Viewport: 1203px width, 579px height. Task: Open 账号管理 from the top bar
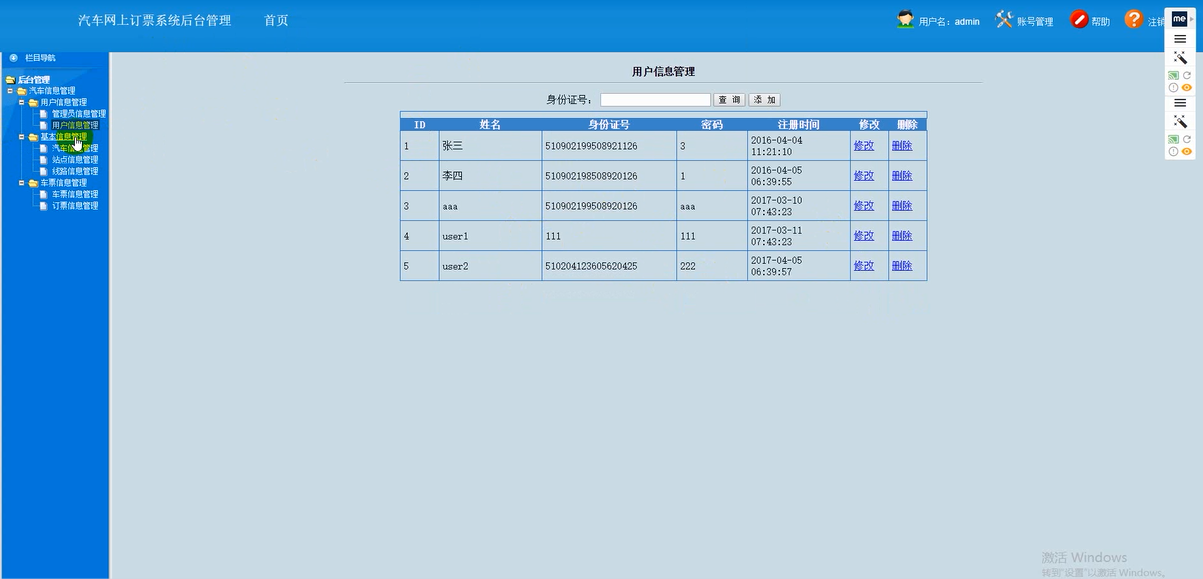[1035, 22]
